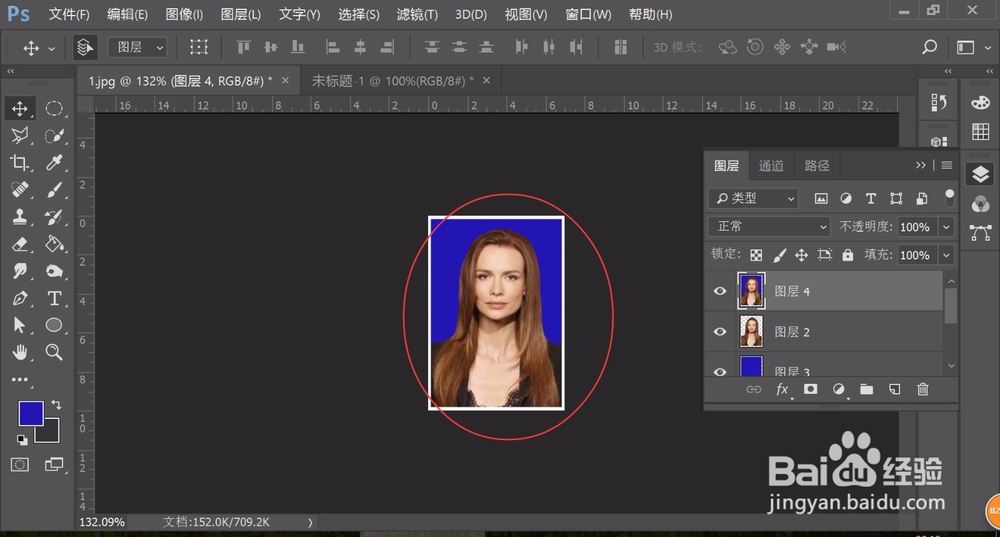The width and height of the screenshot is (1000, 537).
Task: Select the 图层 2 layer thumbnail
Action: [x=750, y=331]
